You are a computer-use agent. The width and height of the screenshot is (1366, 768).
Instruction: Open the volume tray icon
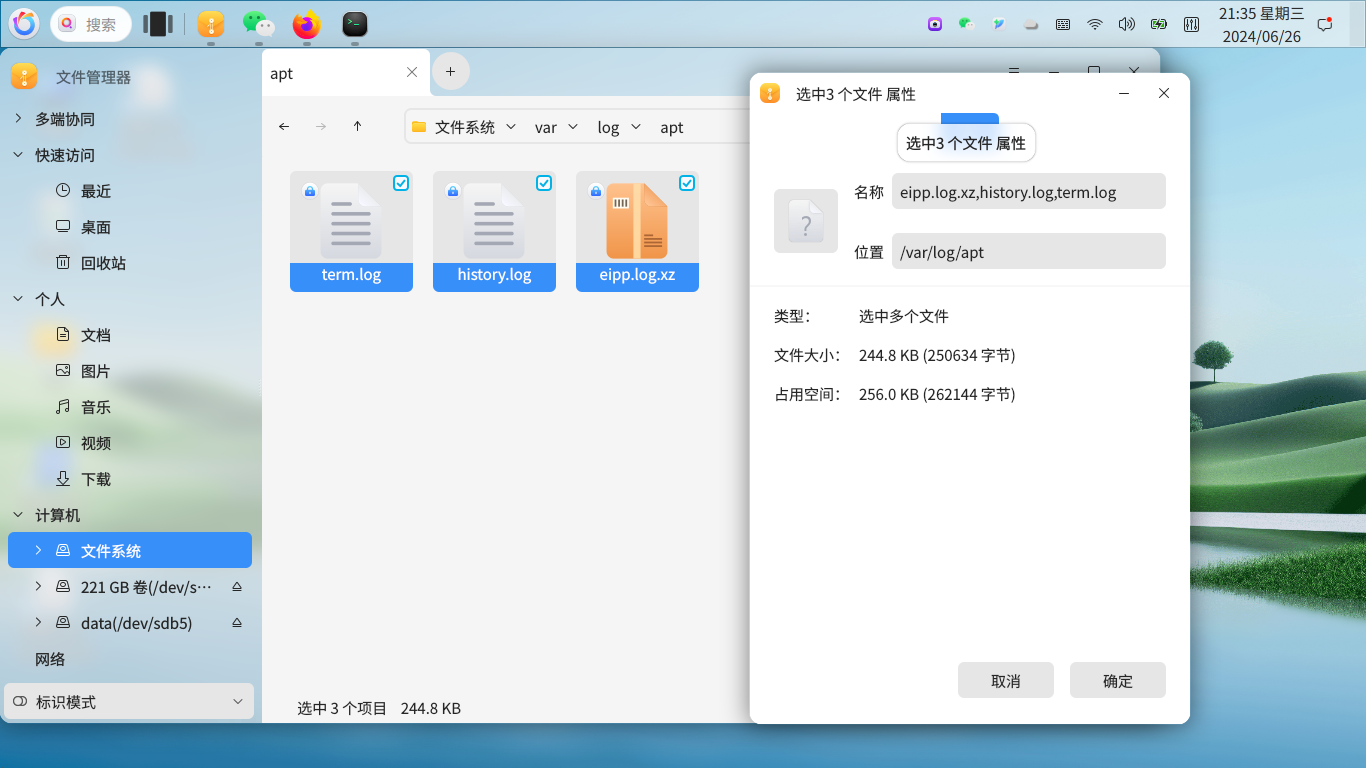[x=1127, y=24]
